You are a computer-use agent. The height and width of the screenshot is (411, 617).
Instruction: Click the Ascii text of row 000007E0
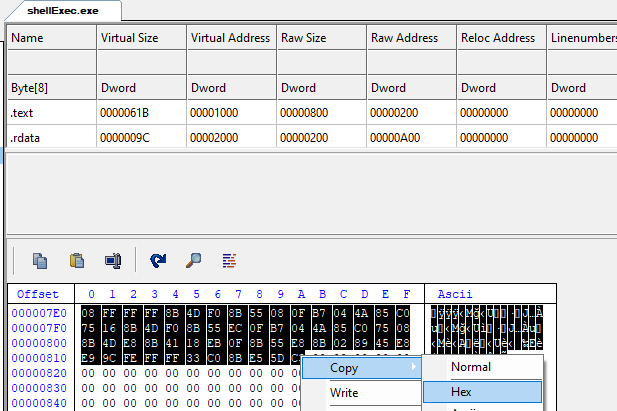coord(487,313)
